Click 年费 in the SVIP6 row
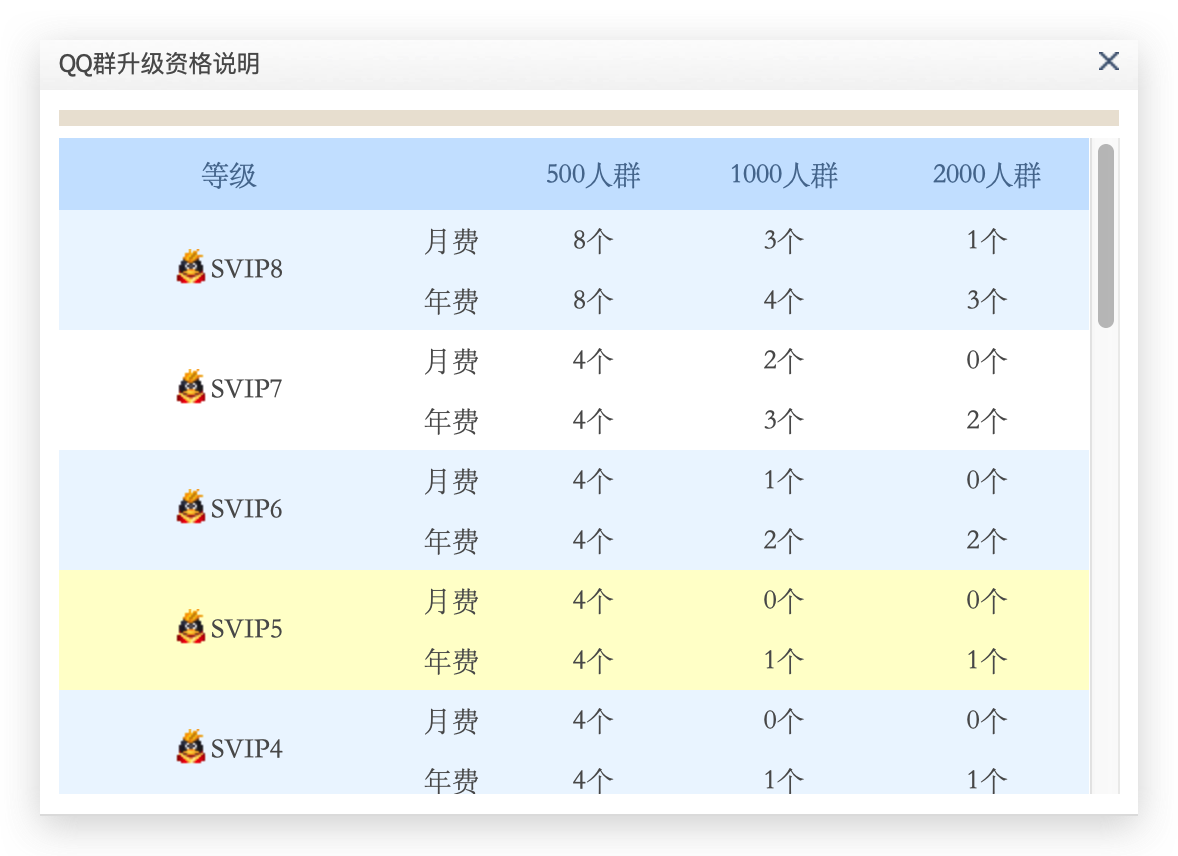The height and width of the screenshot is (856, 1178). pos(452,541)
